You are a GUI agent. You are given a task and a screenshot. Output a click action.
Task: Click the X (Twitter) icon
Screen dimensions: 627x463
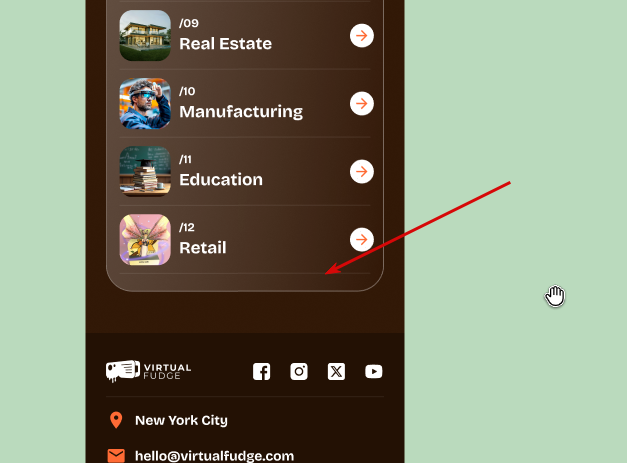pyautogui.click(x=336, y=371)
